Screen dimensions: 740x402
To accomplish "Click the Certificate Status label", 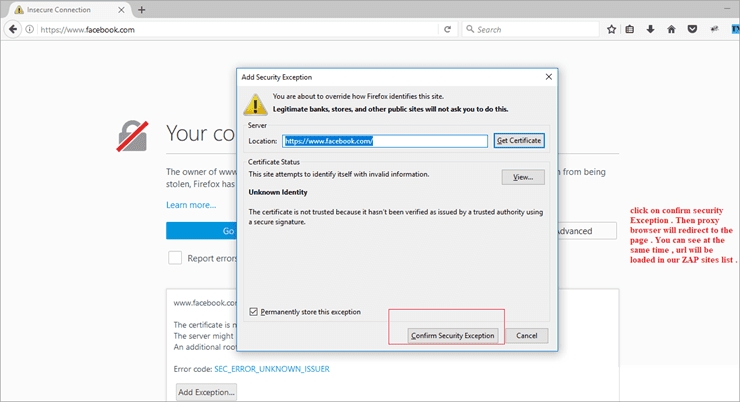I will coord(274,162).
